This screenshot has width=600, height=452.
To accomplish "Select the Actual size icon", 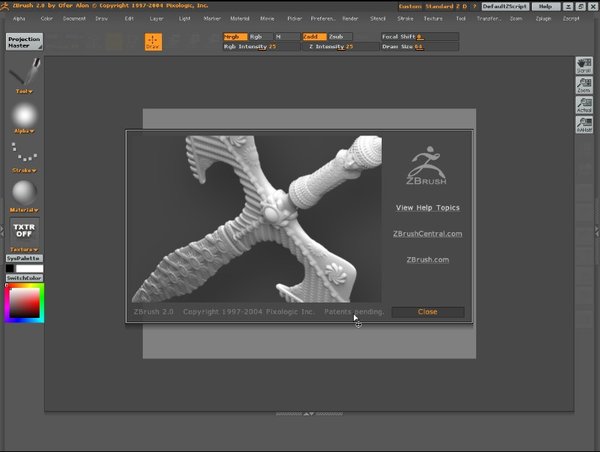I will pos(584,105).
